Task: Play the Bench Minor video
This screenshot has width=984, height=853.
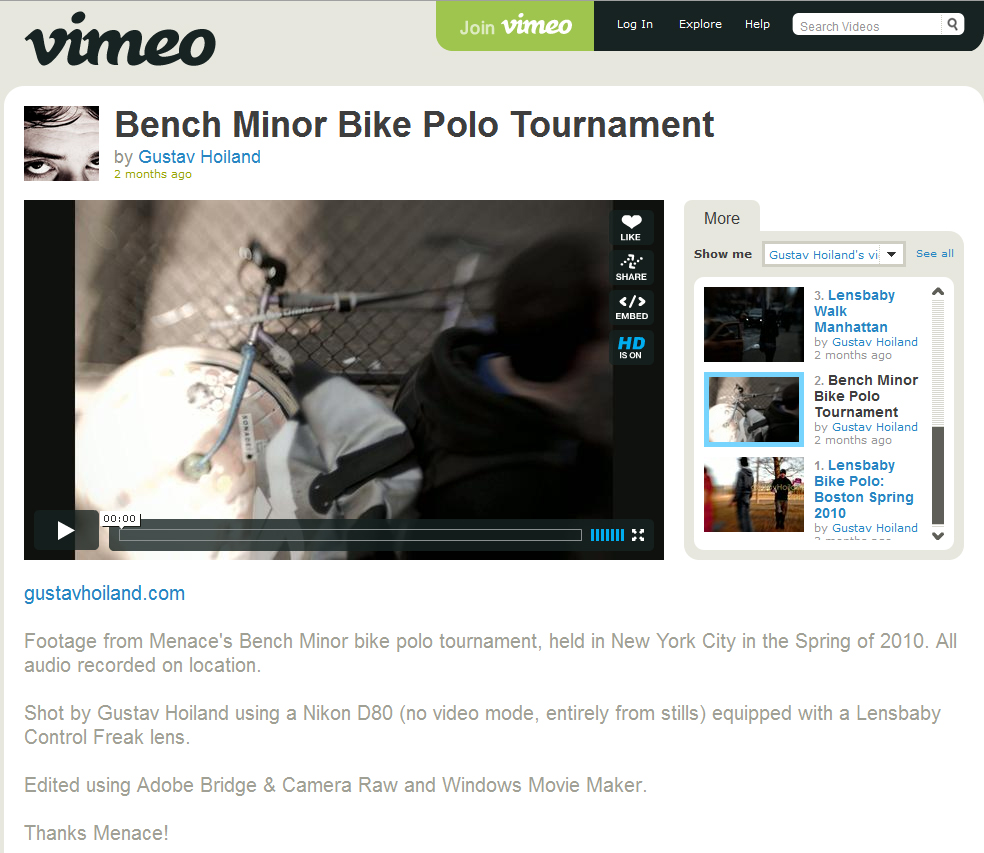Action: coord(66,530)
